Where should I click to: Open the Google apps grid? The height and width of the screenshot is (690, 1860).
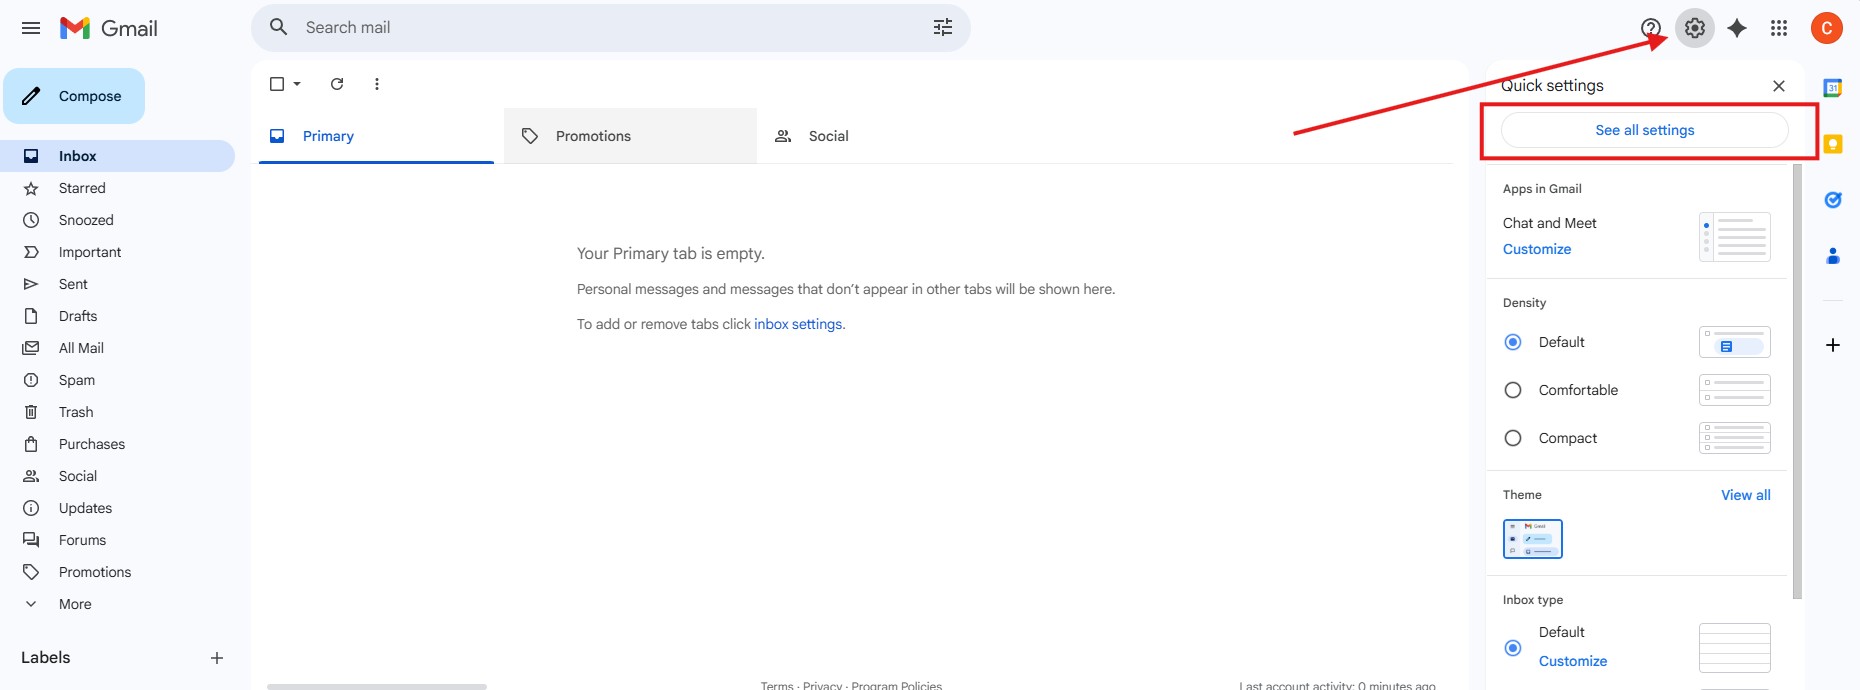point(1779,28)
